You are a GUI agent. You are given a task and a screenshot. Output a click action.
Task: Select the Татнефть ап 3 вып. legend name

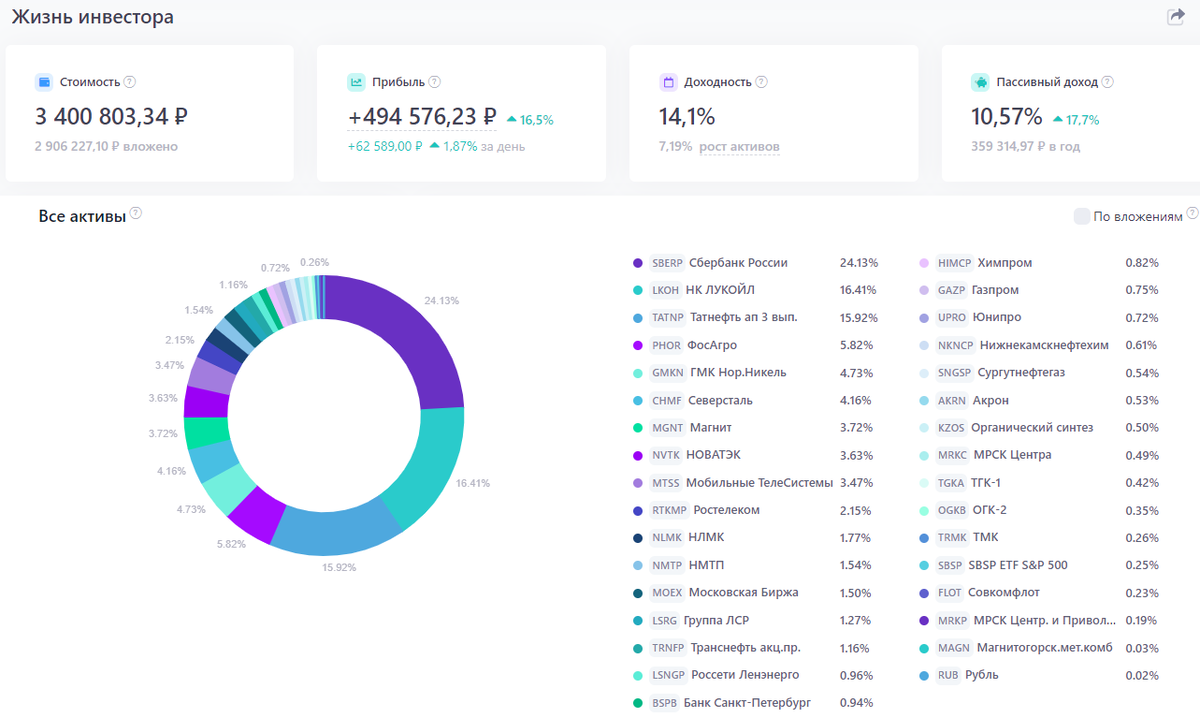[744, 318]
